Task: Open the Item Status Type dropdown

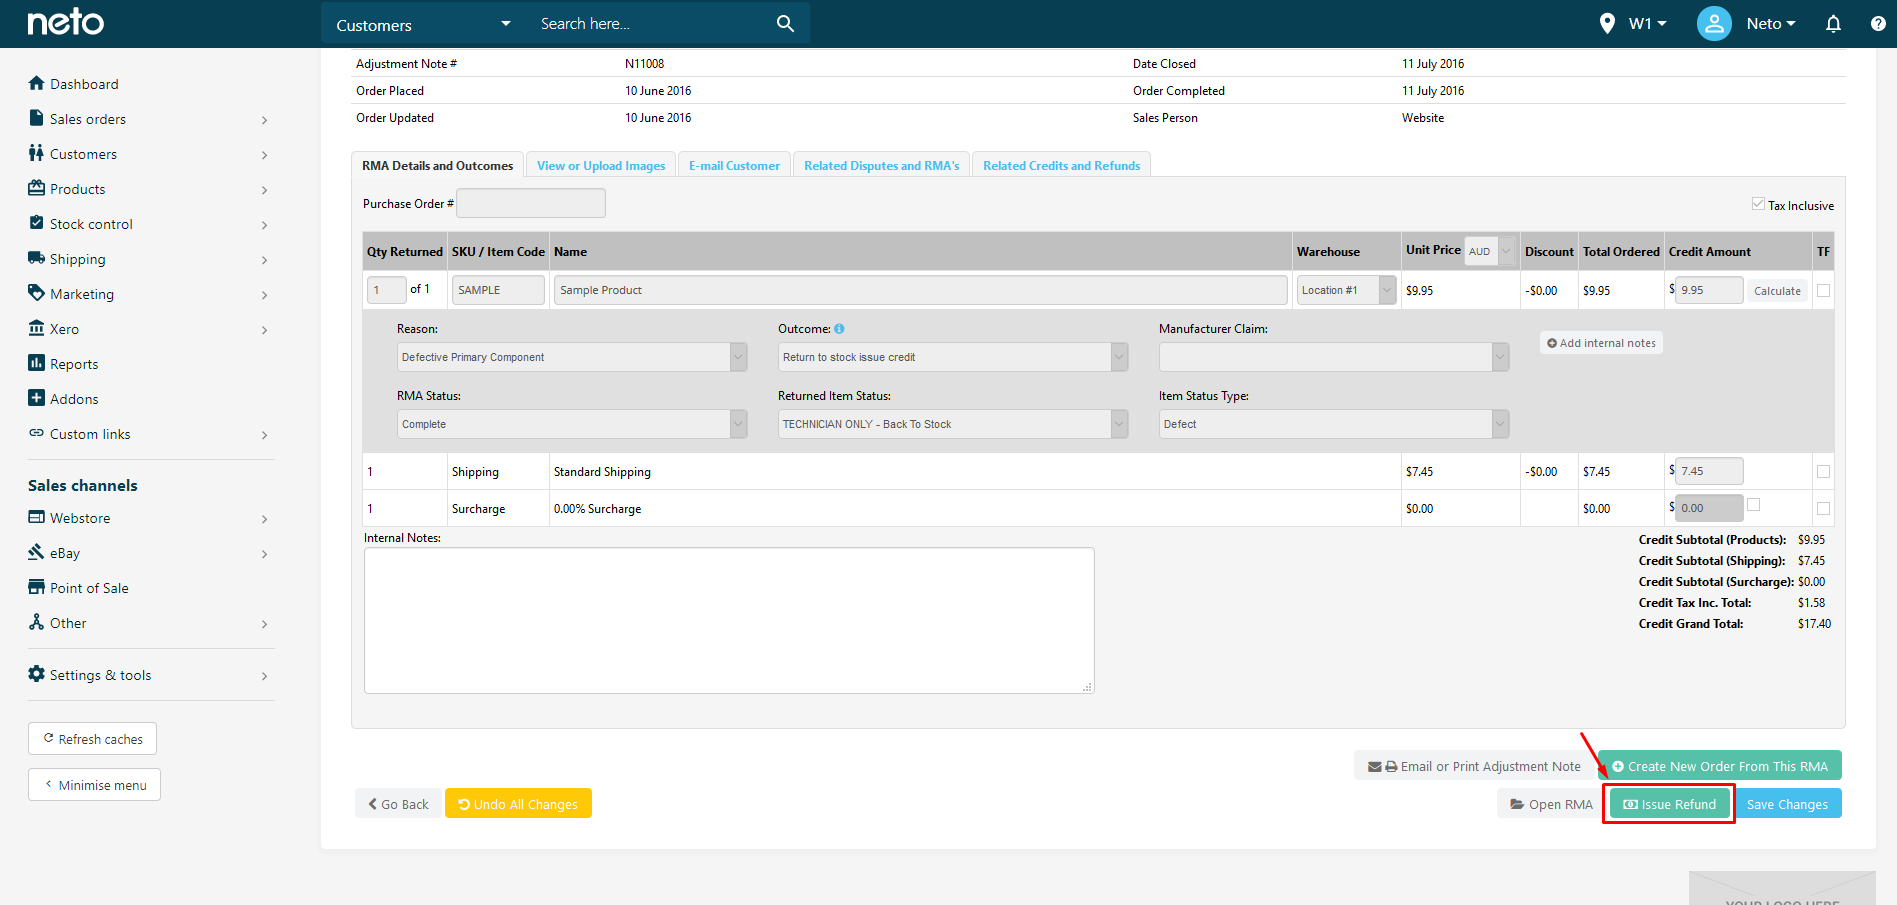Action: point(1333,424)
